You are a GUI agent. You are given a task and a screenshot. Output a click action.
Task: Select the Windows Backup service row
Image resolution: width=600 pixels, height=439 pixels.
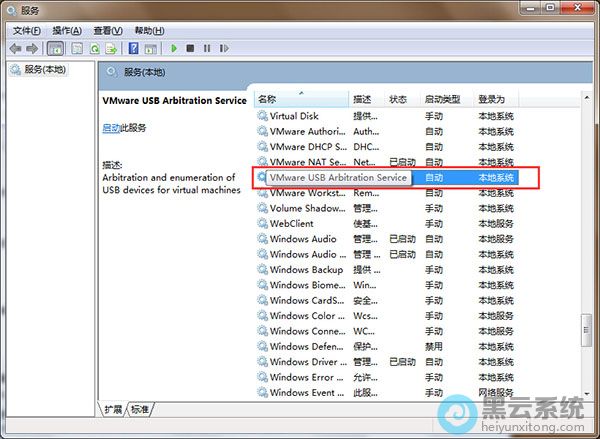(x=306, y=270)
